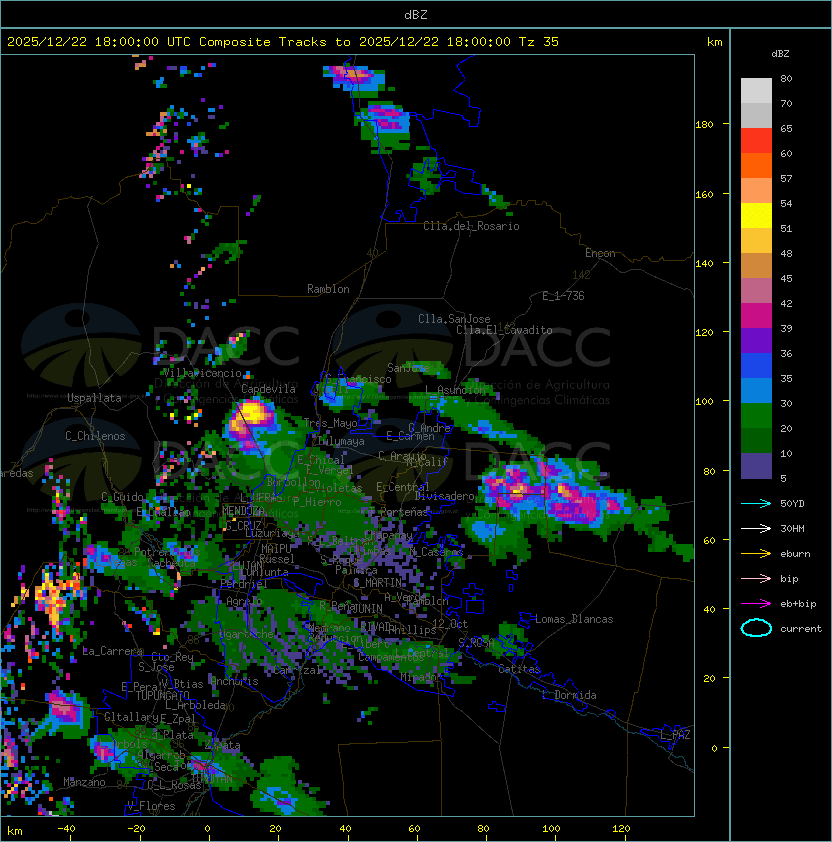Click the 'Catitas' map label
The image size is (832, 842).
tap(519, 669)
